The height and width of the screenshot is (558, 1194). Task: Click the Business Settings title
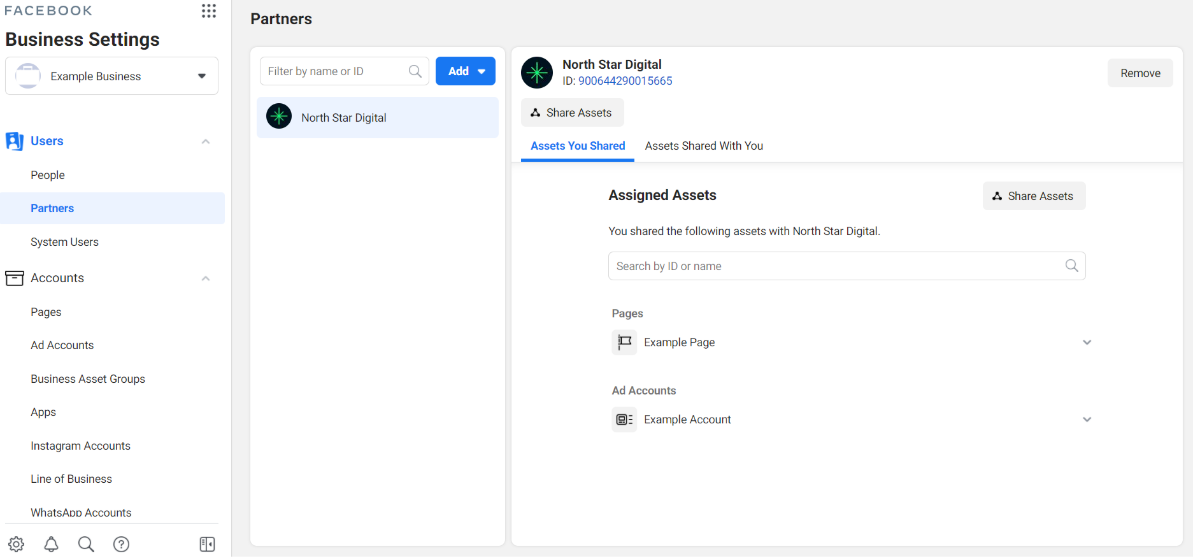pos(82,40)
